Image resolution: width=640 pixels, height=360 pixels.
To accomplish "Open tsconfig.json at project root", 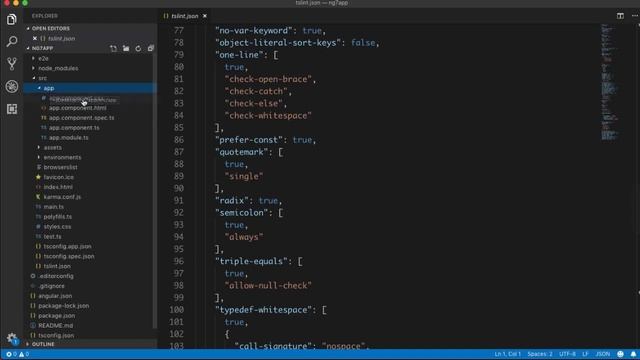I will pos(56,336).
